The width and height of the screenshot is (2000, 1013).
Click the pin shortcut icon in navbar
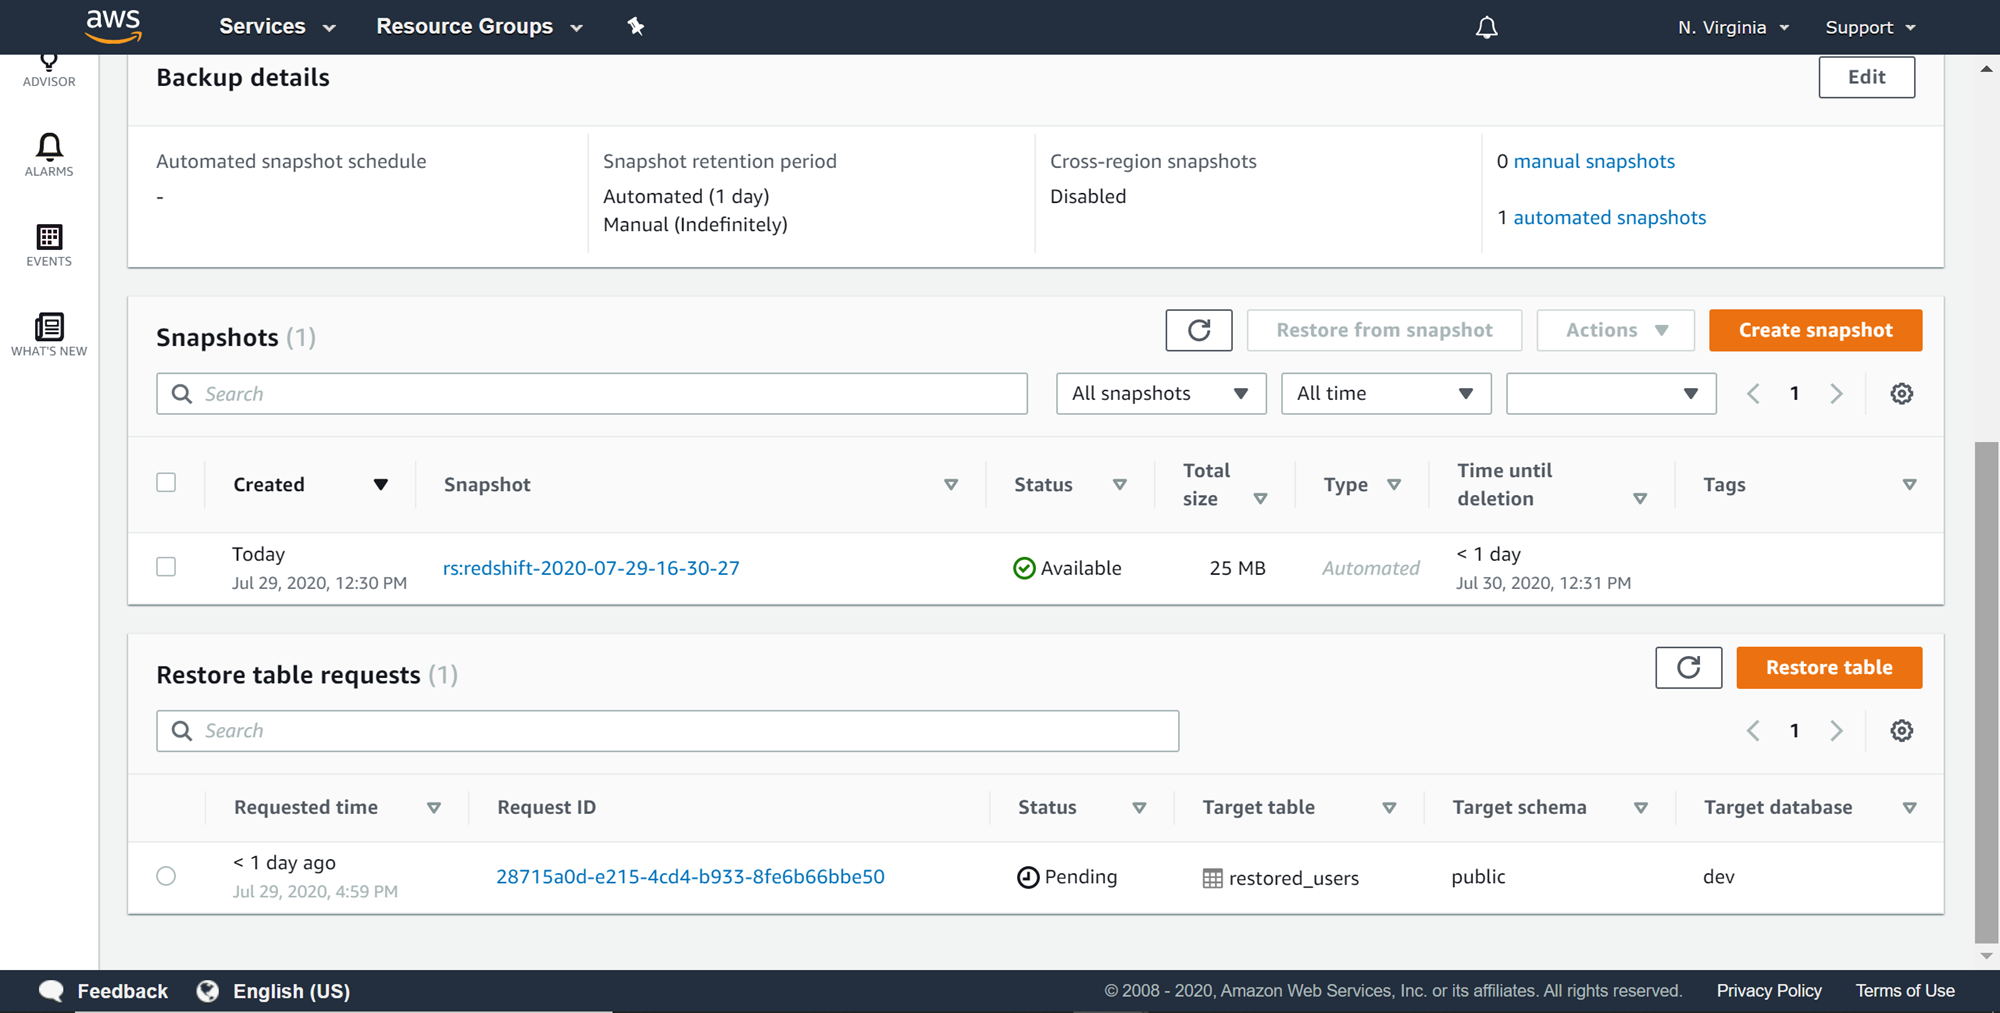tap(636, 27)
